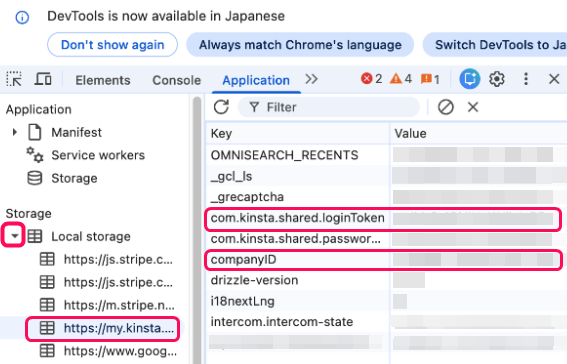567x364 pixels.
Task: Toggle the device toolbar icon
Action: 43,79
